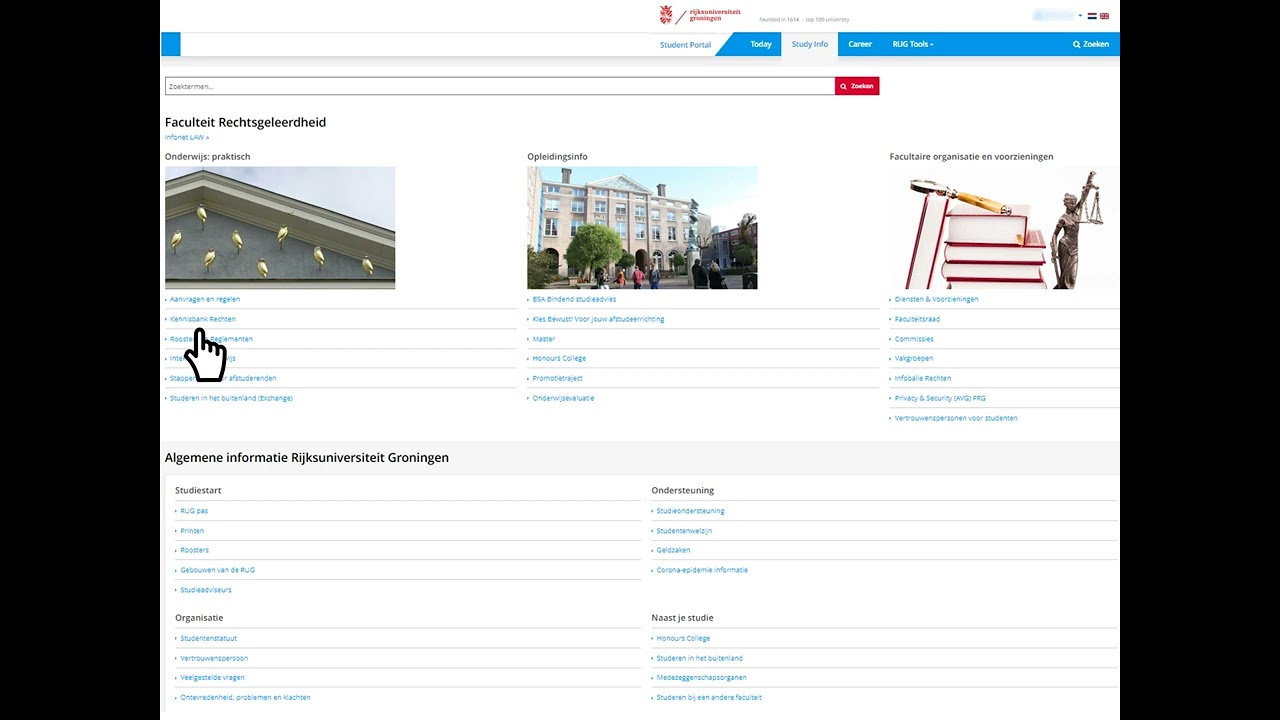
Task: Open the Kennisbank Rechten link
Action: point(203,319)
